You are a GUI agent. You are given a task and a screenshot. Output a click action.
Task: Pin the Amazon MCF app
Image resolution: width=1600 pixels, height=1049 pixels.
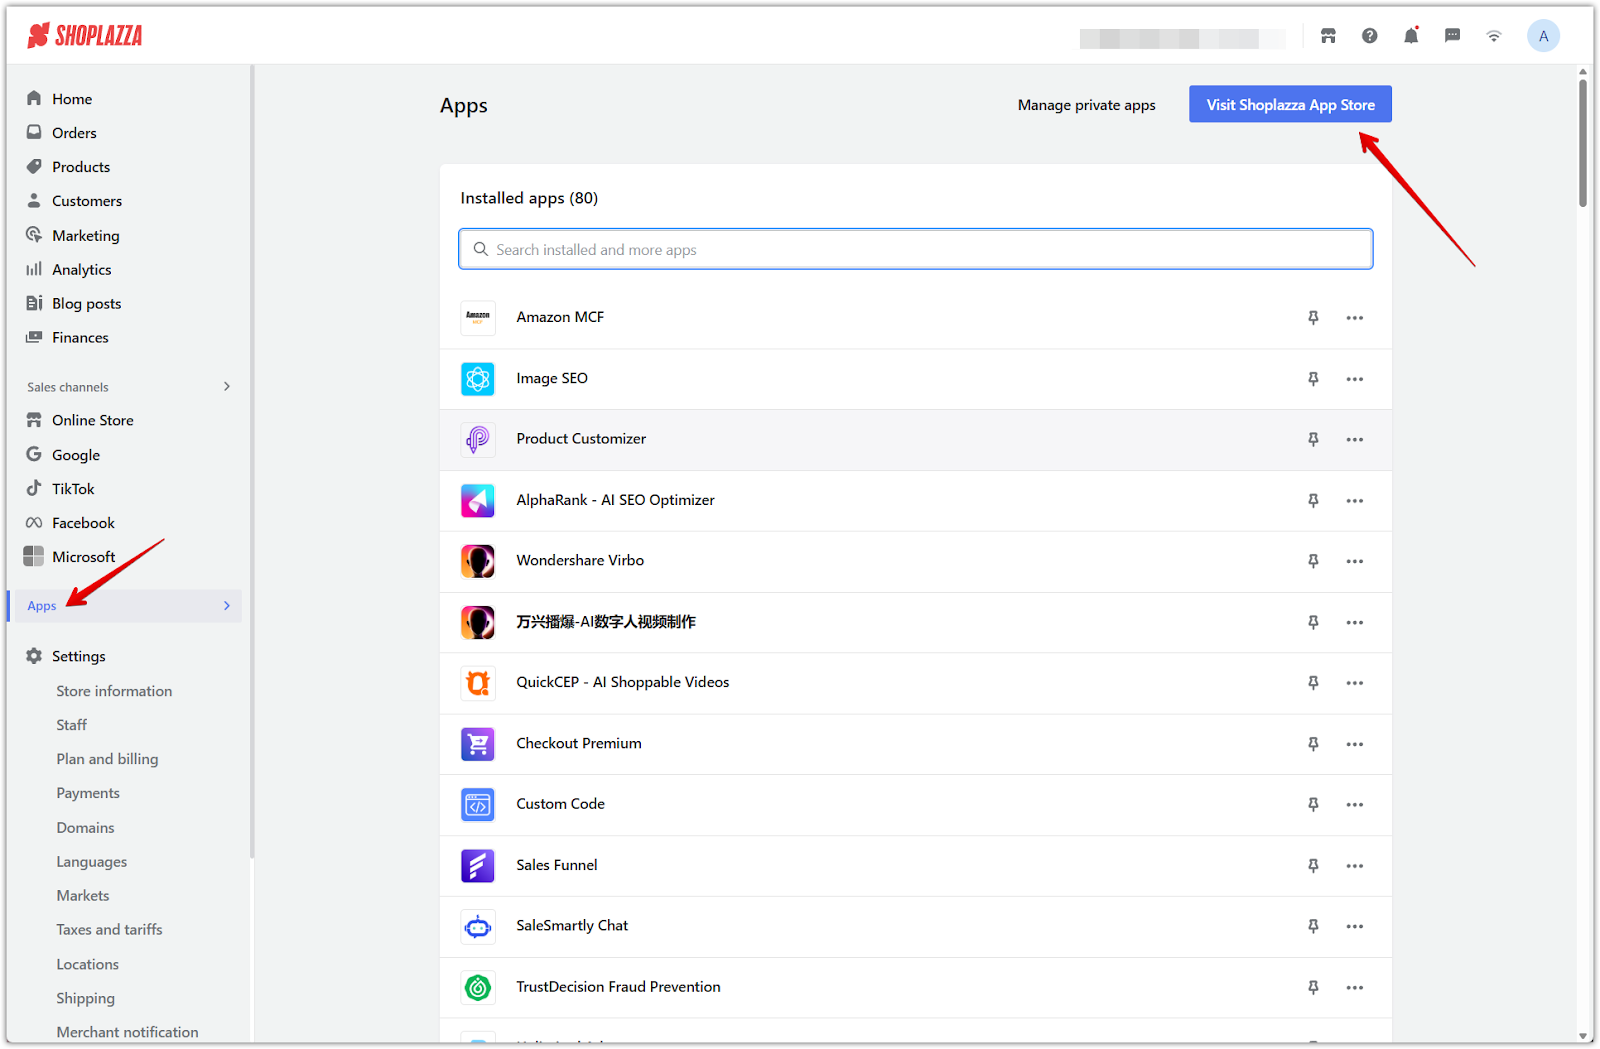pyautogui.click(x=1313, y=318)
